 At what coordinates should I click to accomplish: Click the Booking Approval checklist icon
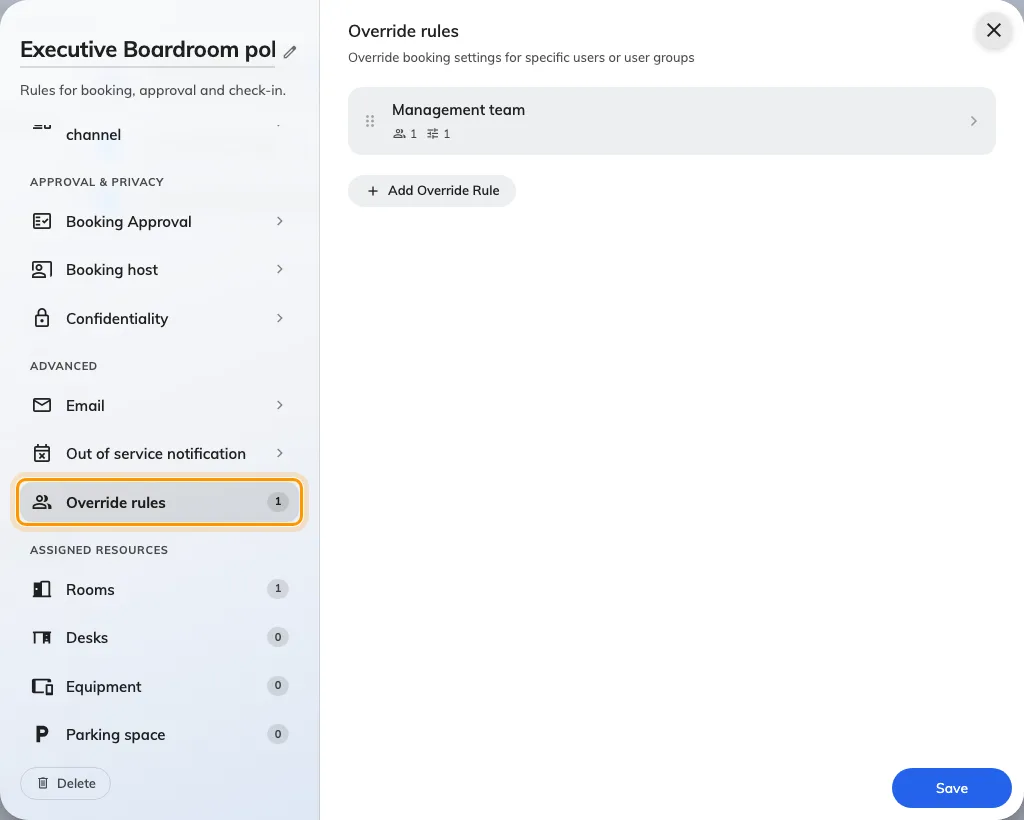click(42, 221)
